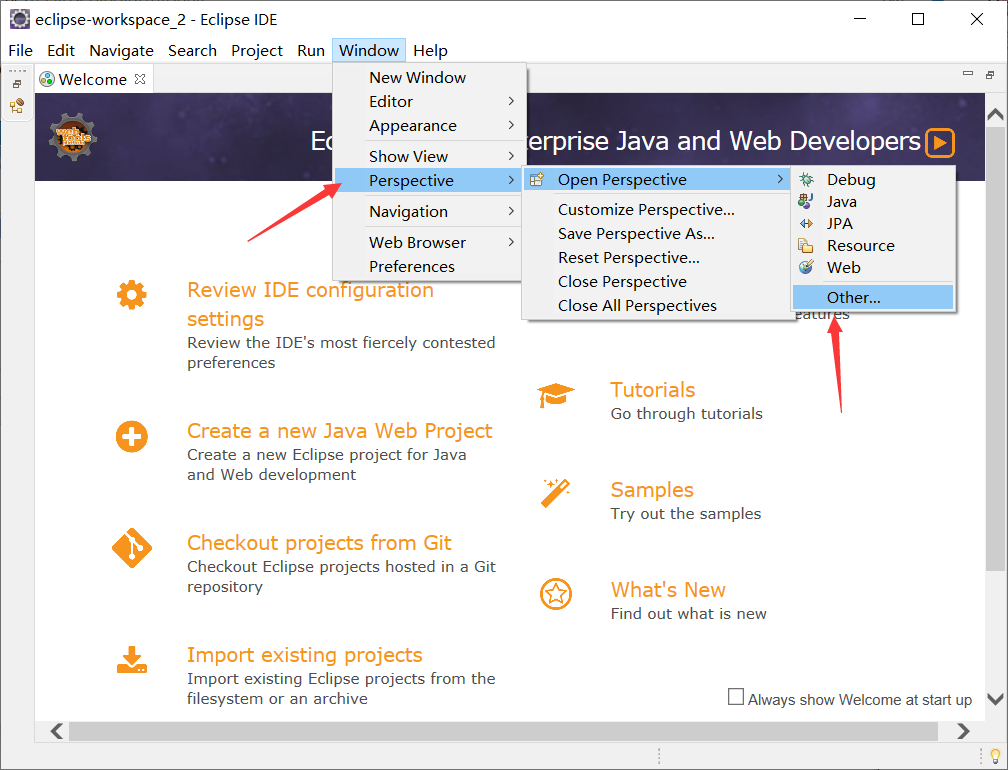Click the vertical scrollbar down arrow

995,699
